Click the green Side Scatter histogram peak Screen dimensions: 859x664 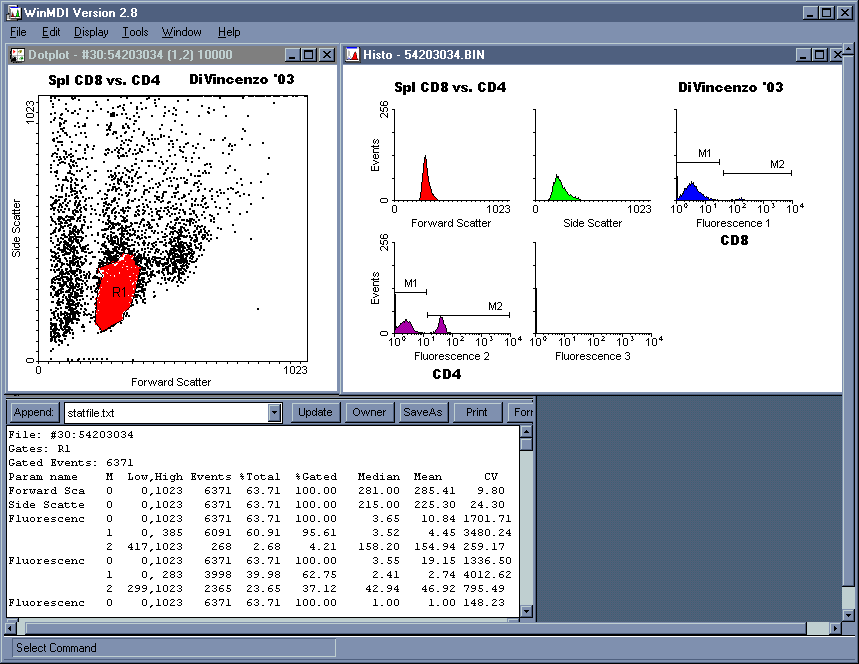(x=558, y=190)
